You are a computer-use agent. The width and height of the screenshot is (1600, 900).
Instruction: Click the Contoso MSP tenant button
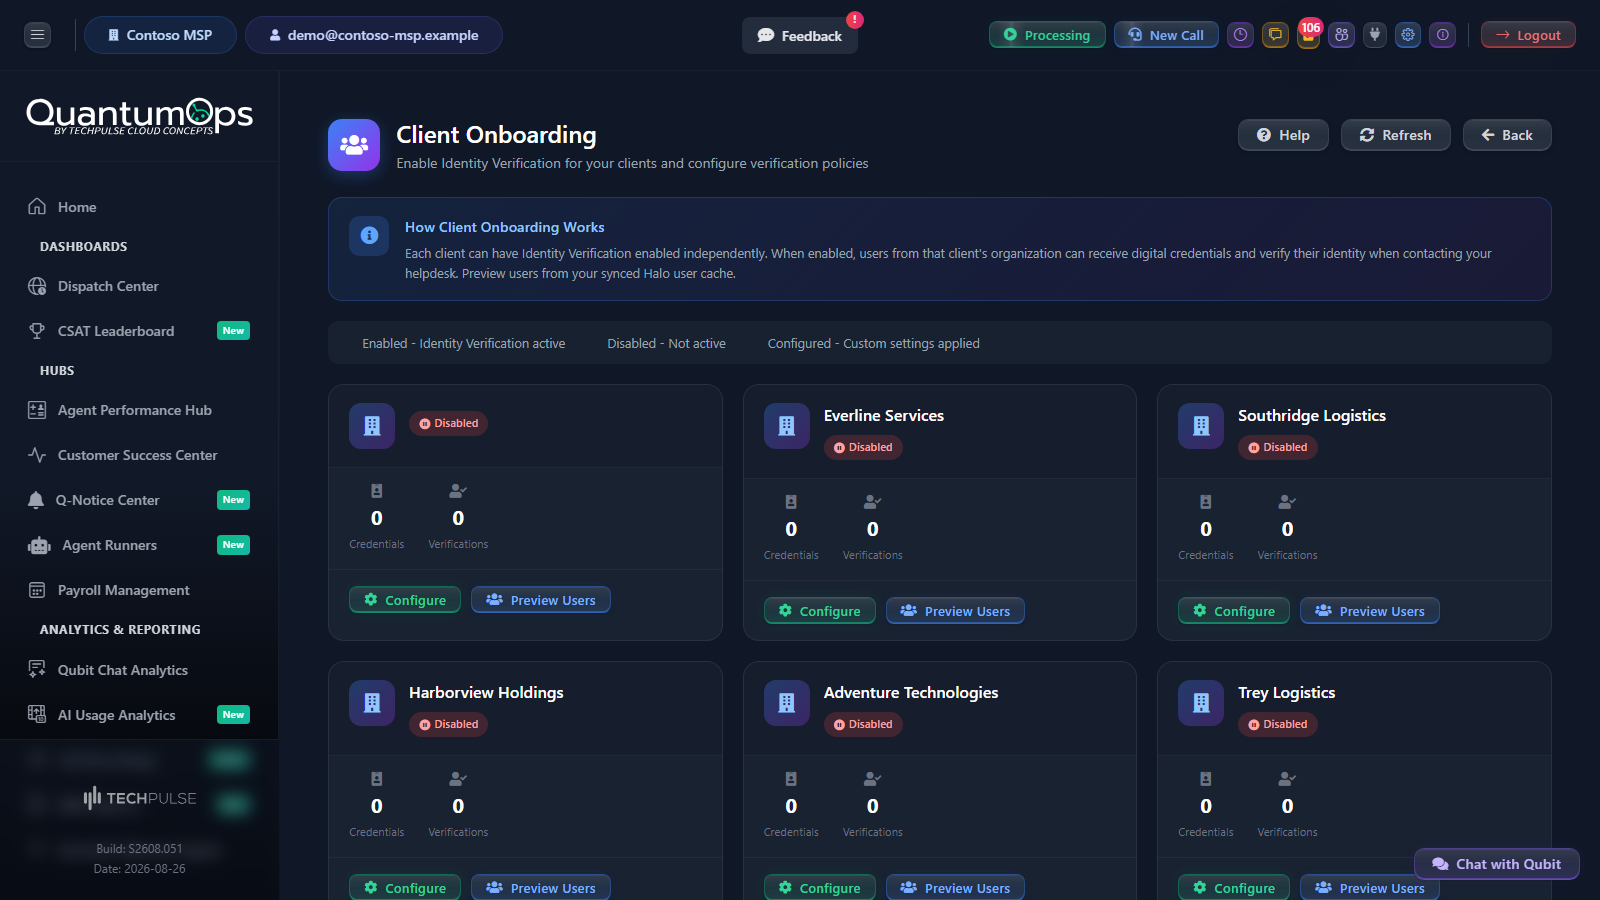pyautogui.click(x=160, y=35)
